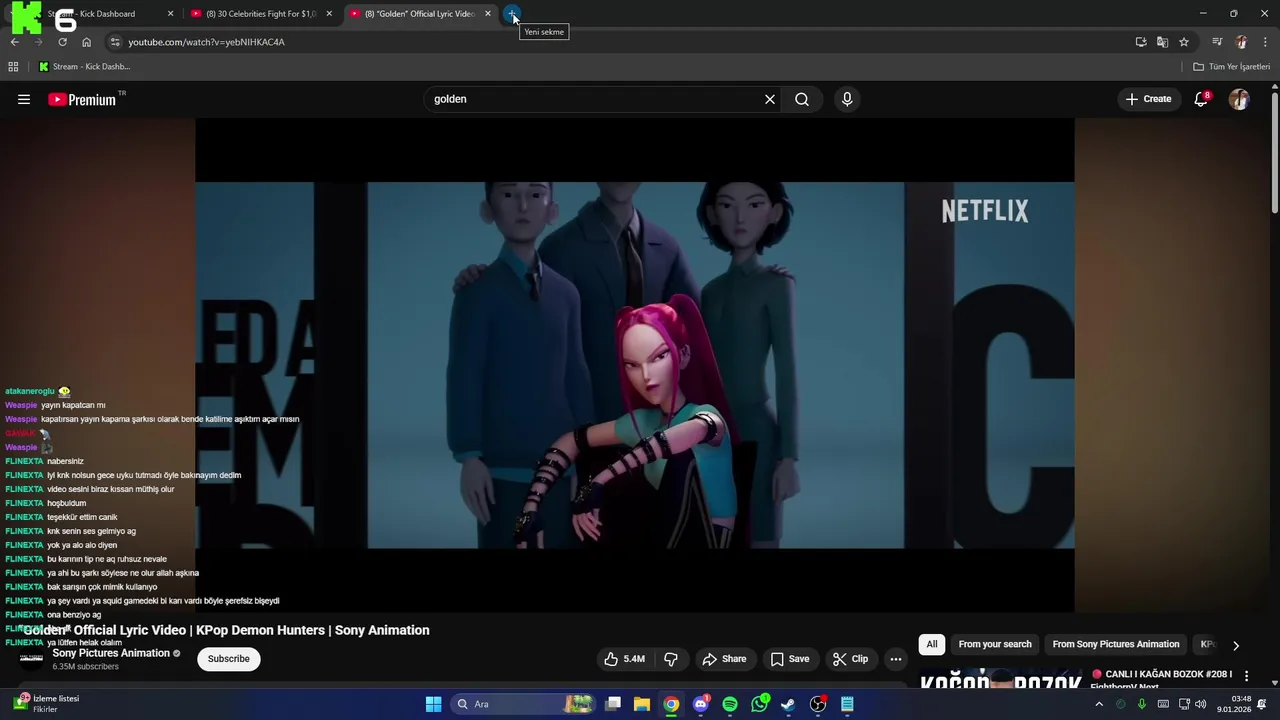Open Chrome apps grid in bookmarks bar
Screen dimensions: 1280x720
click(x=13, y=67)
